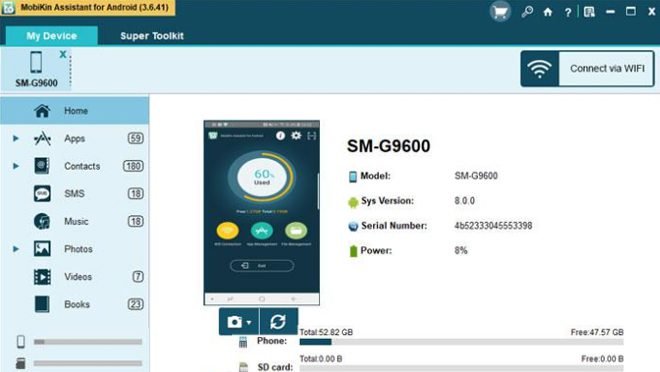
Task: Refresh the device screen preview
Action: [x=278, y=322]
